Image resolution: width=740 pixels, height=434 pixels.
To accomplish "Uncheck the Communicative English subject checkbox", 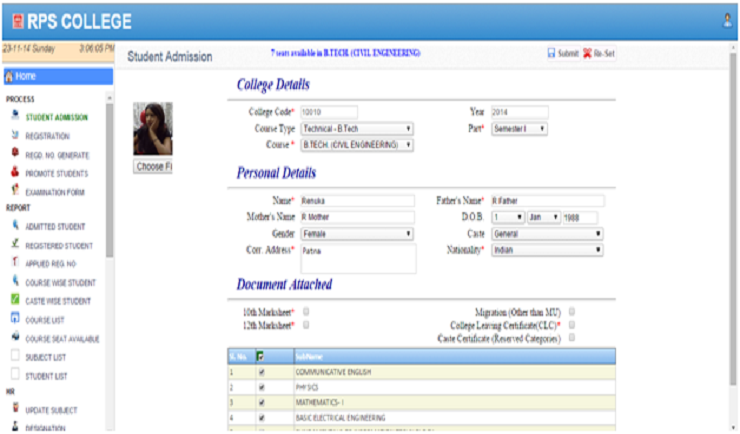I will click(262, 370).
